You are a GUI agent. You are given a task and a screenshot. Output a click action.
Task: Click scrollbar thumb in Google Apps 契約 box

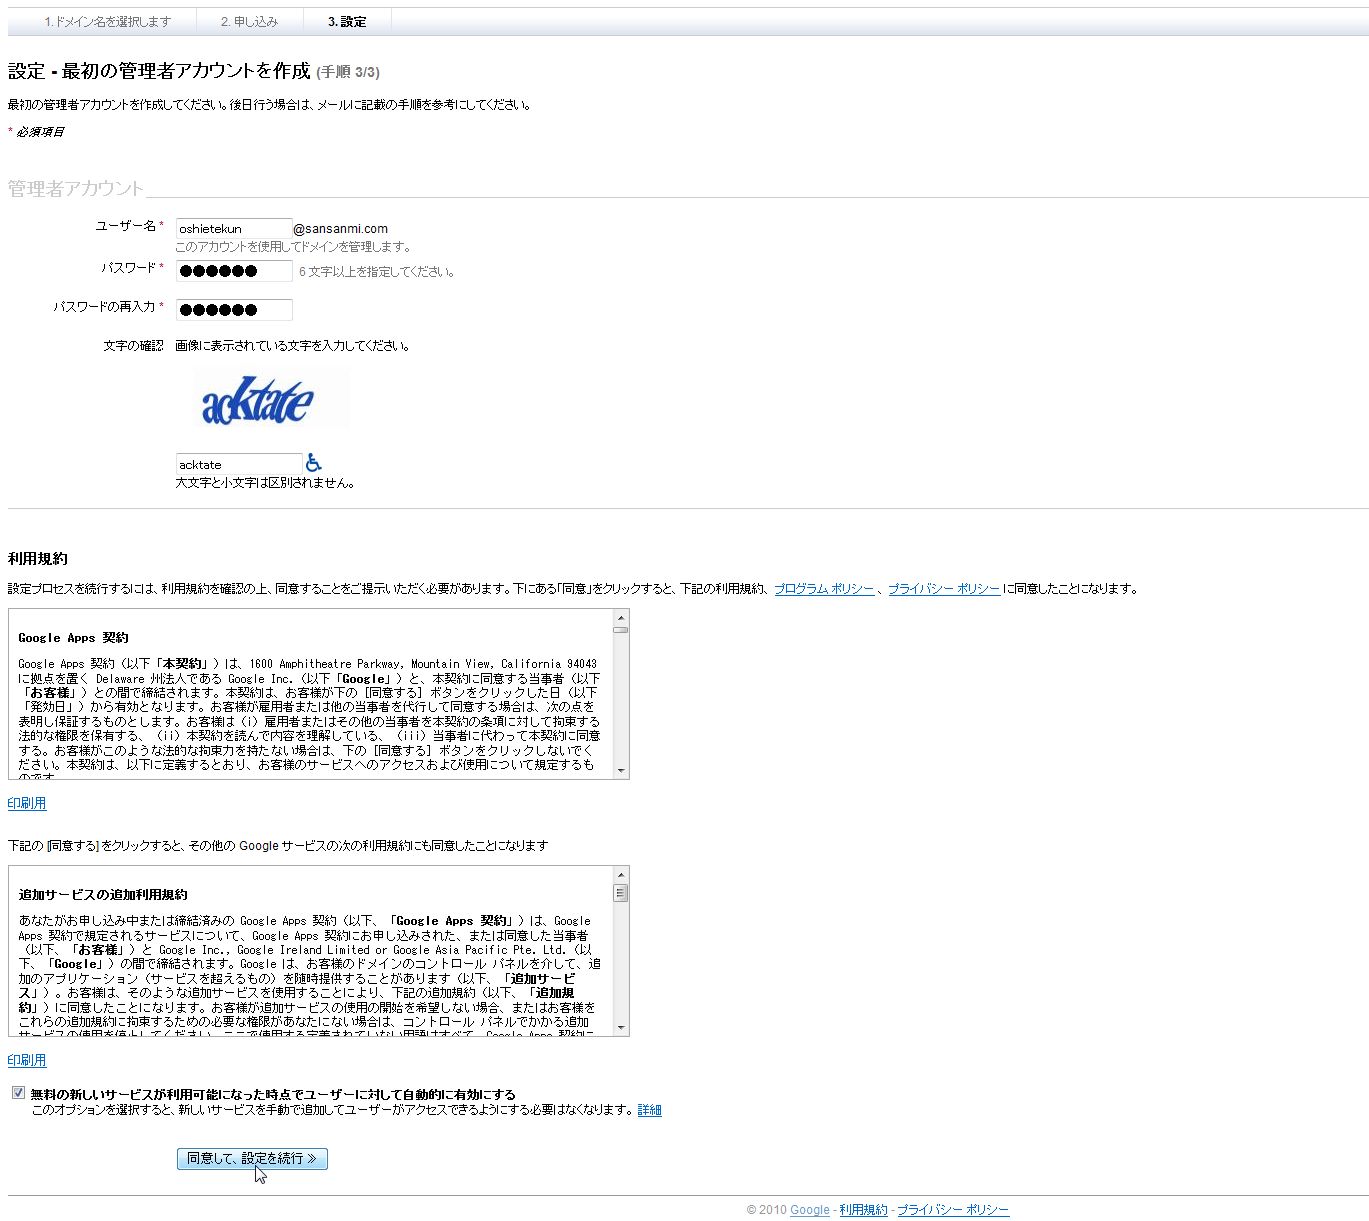click(621, 630)
